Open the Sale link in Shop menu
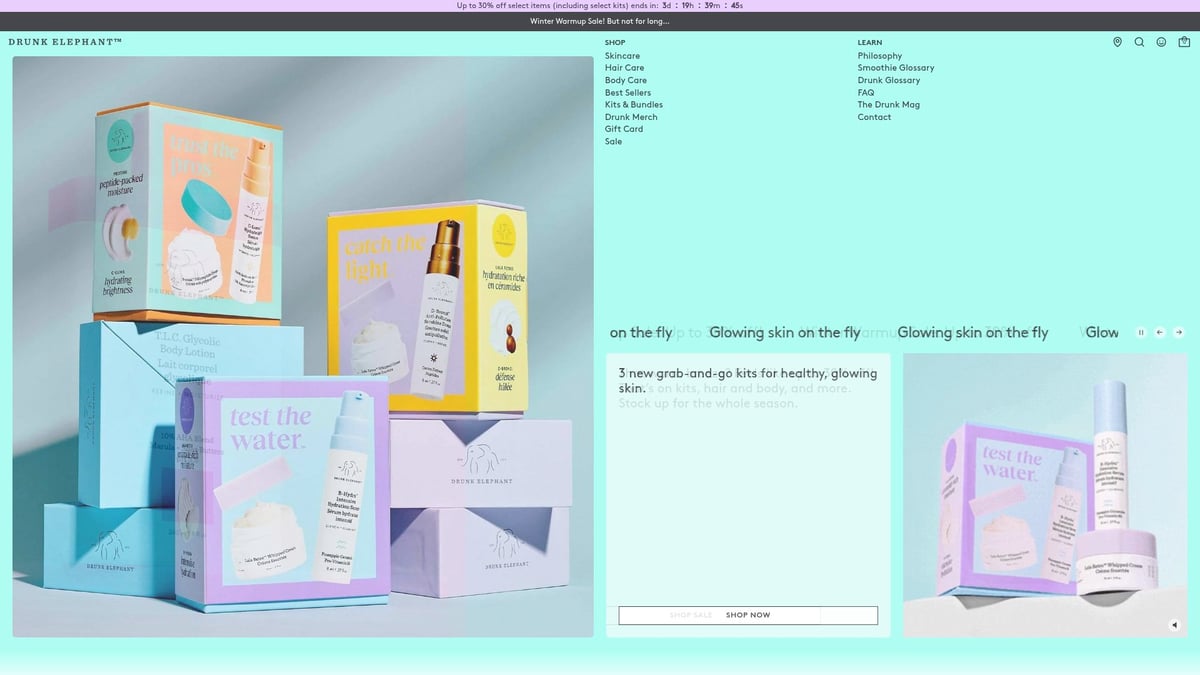Viewport: 1200px width, 675px height. coord(613,142)
